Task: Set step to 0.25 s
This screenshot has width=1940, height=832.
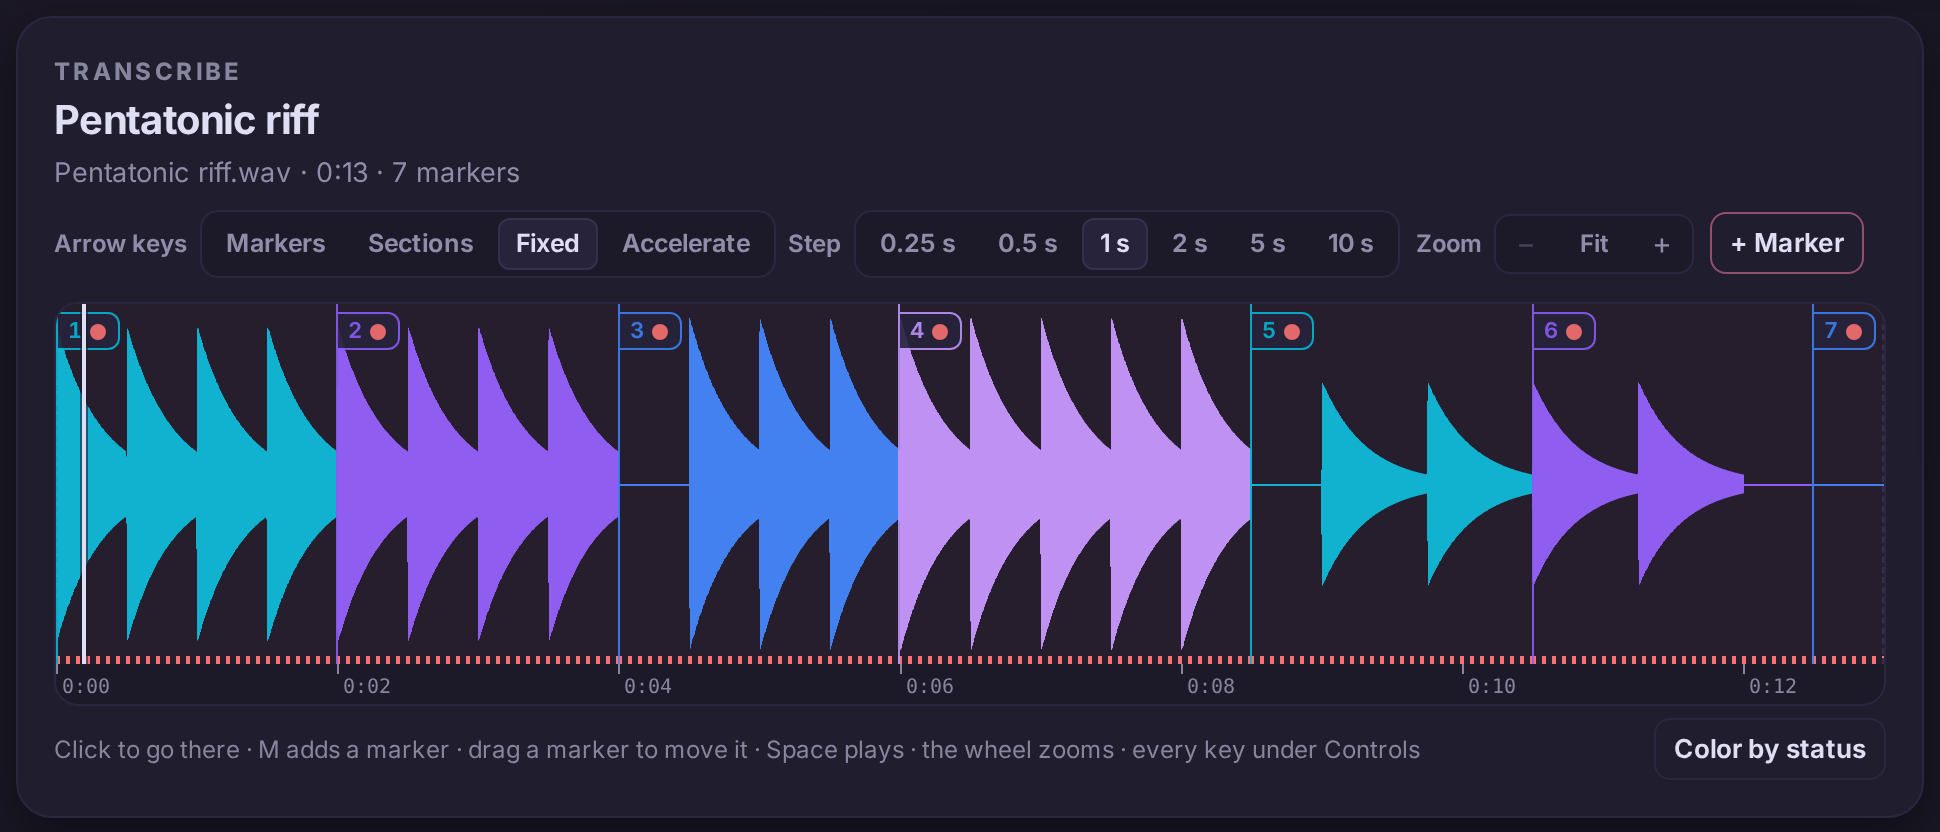Action: pyautogui.click(x=917, y=244)
